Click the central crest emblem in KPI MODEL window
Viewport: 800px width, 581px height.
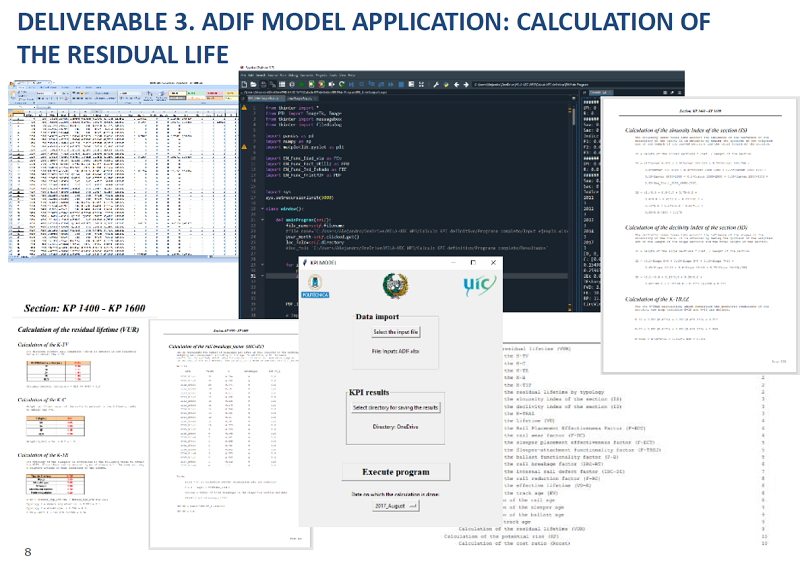coord(395,286)
